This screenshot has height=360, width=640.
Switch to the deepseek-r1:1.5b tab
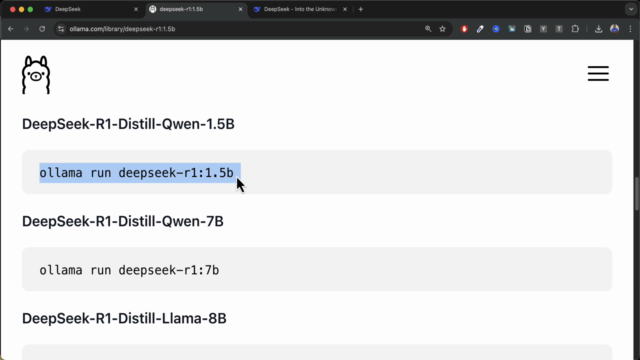[x=196, y=9]
